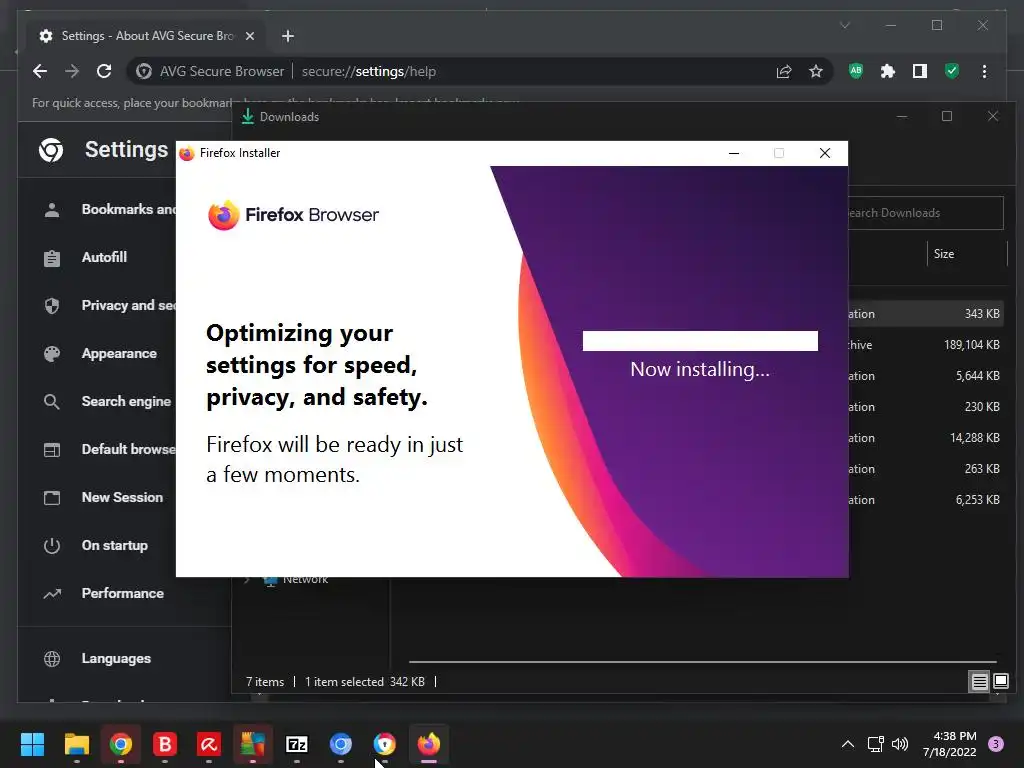
Task: Close the Settings - About AVG tab
Action: click(249, 36)
